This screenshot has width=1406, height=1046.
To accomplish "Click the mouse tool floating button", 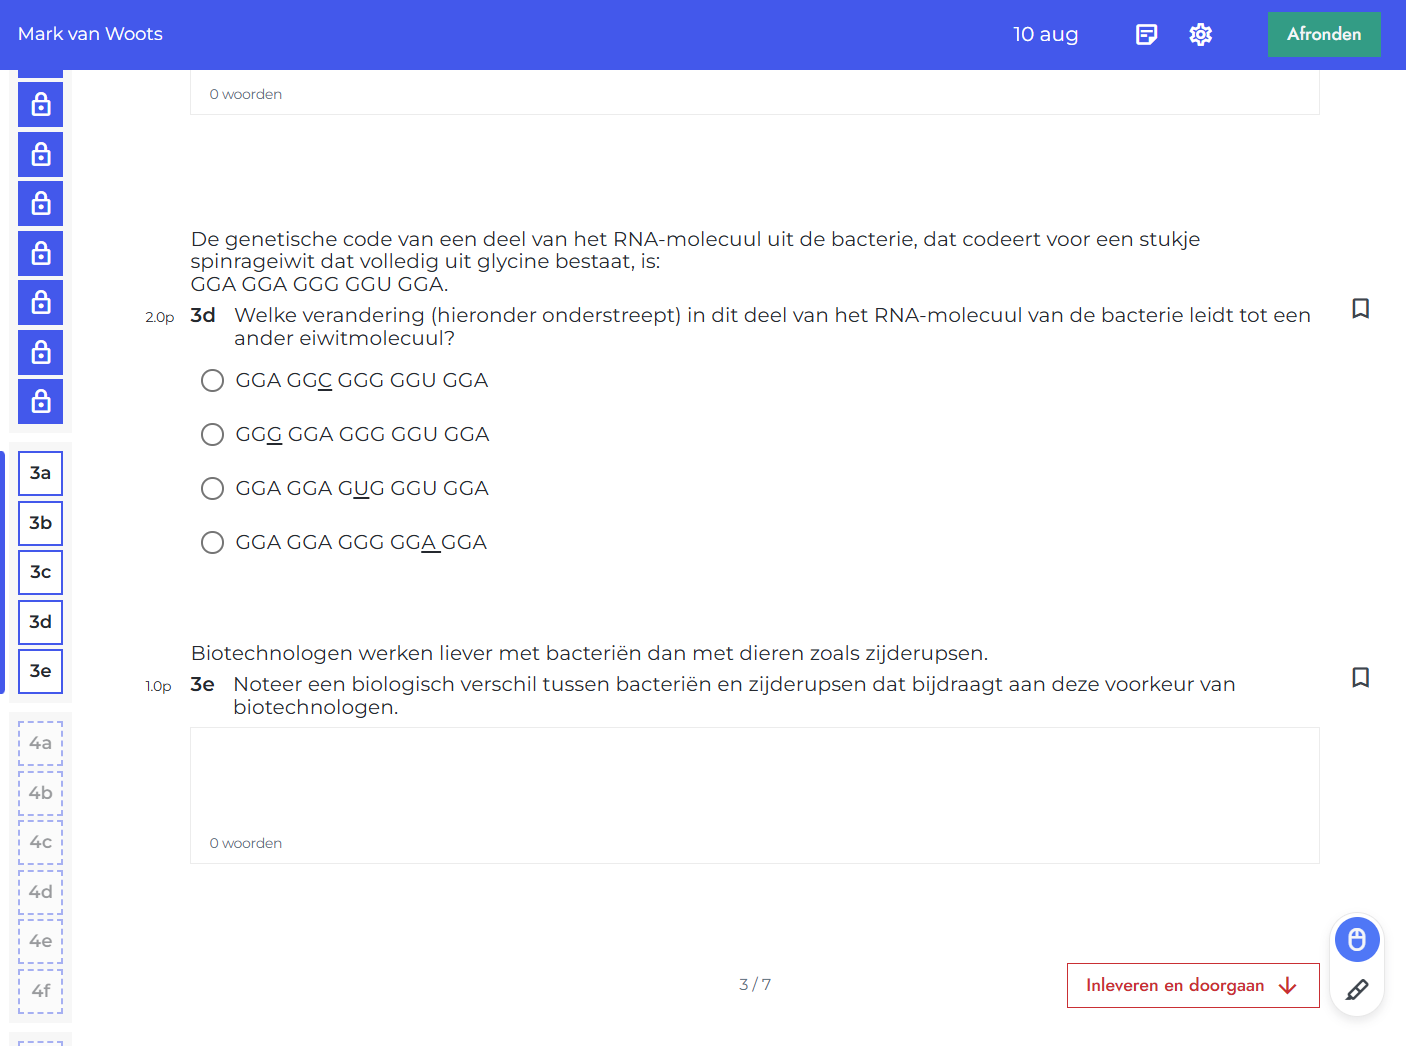I will (x=1357, y=940).
